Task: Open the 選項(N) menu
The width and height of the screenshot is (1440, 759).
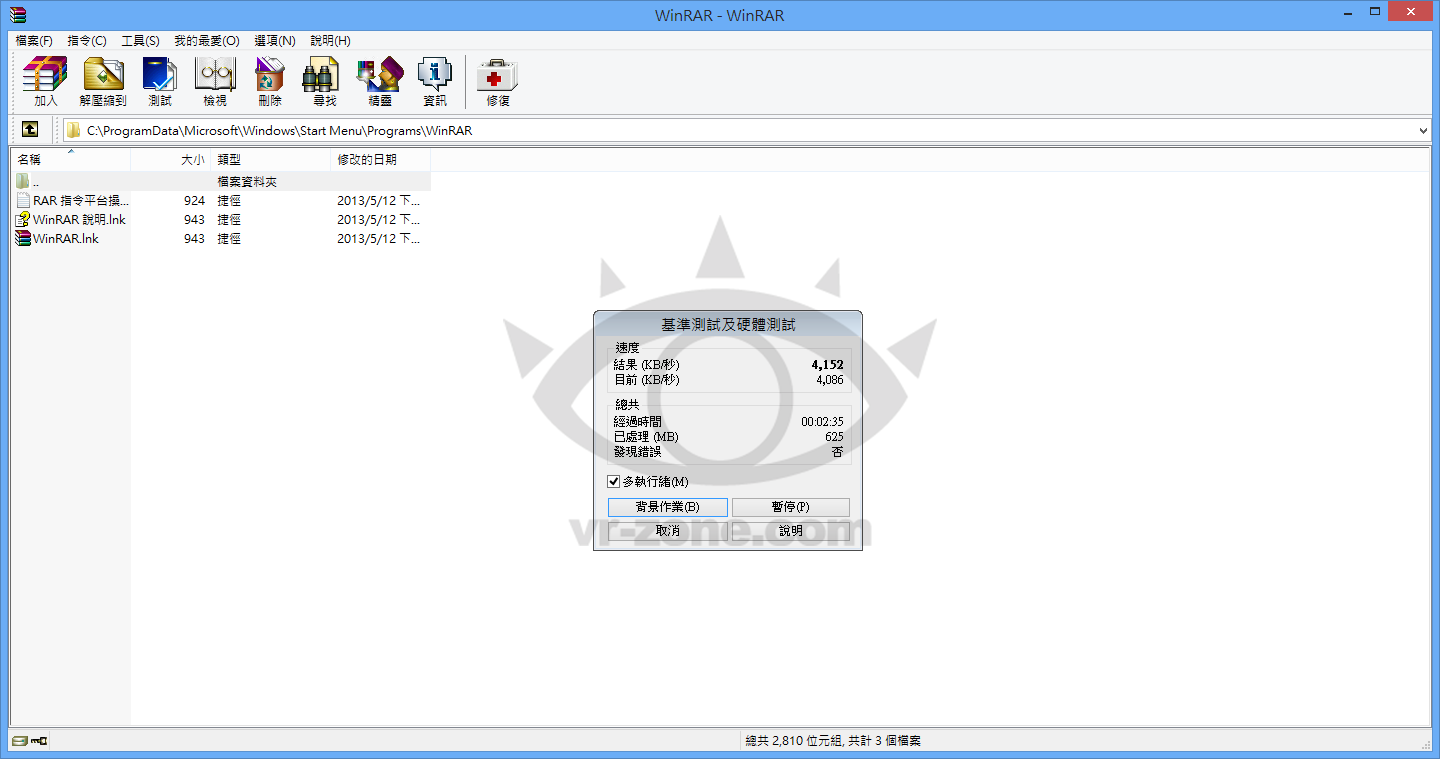Action: (275, 40)
